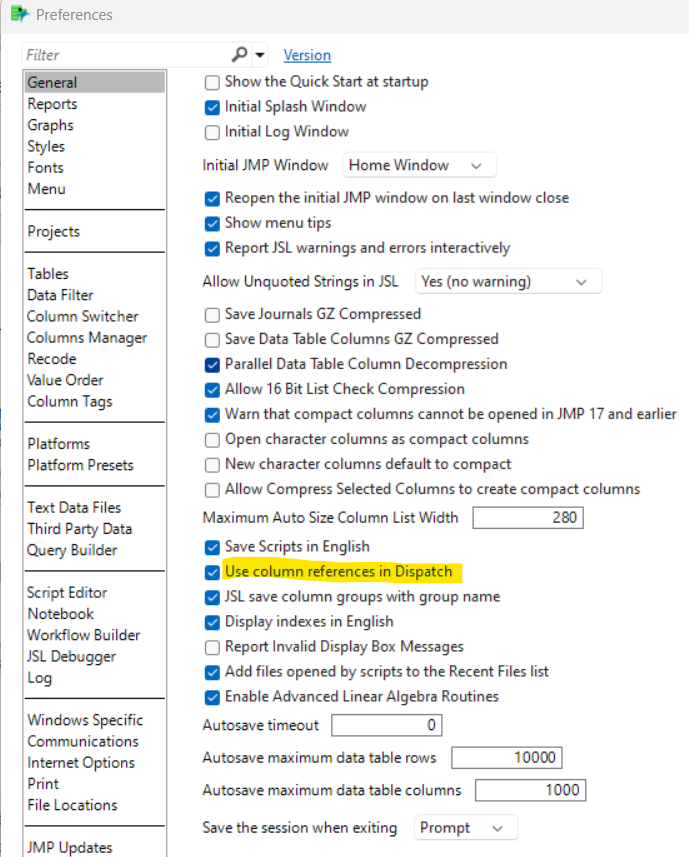Enable Show the Quick Start at startup
Screen dimensions: 689x857
click(212, 83)
